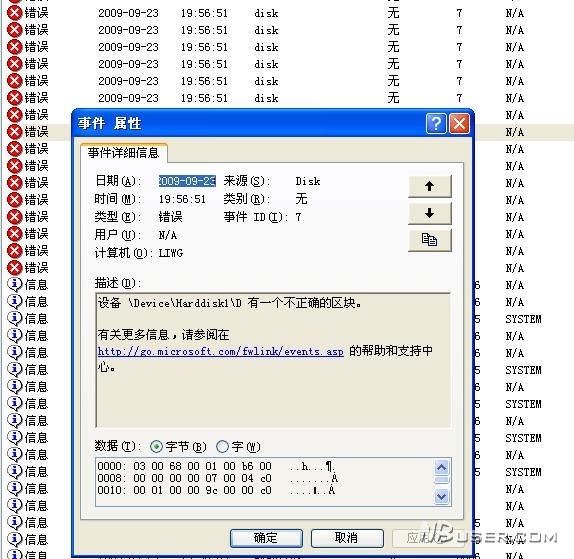Image resolution: width=574 pixels, height=559 pixels.
Task: Click inside the hex data text box
Action: 264,482
